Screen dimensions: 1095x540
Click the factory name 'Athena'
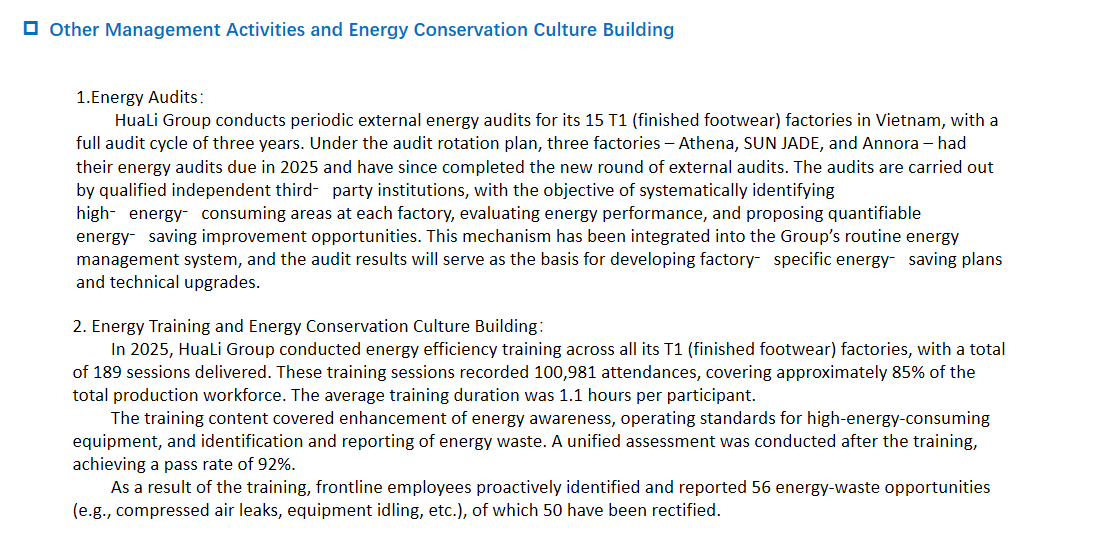click(x=682, y=144)
